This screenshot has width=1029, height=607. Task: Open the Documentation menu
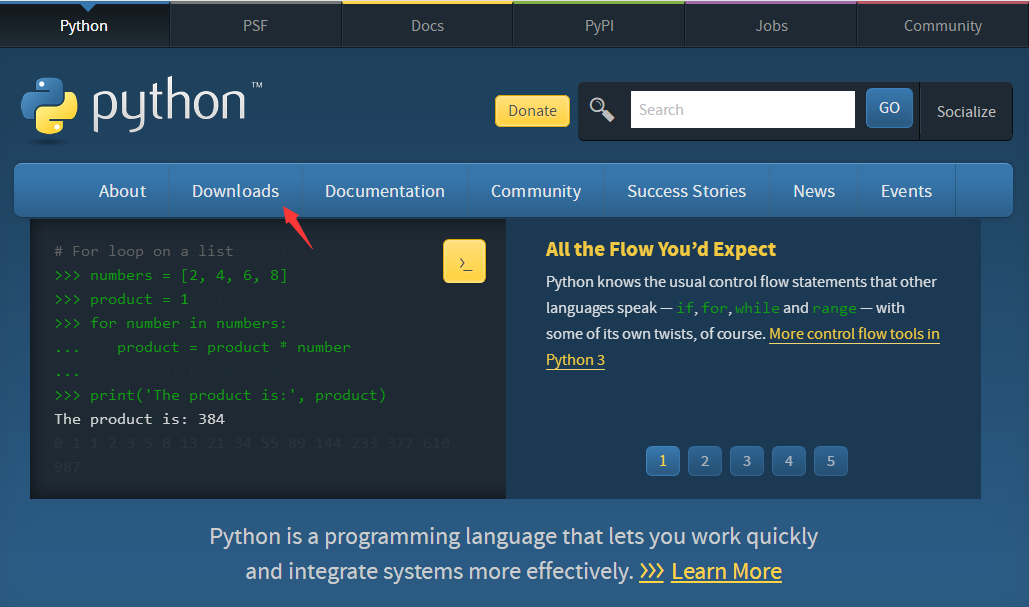(385, 191)
